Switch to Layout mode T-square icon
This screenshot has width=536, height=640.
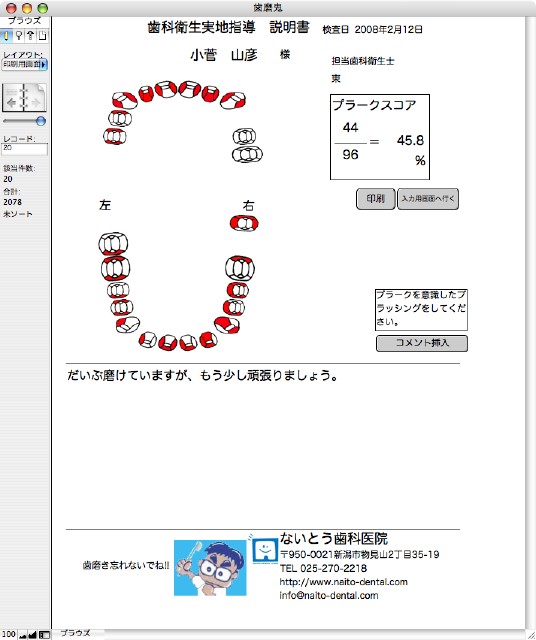31,36
